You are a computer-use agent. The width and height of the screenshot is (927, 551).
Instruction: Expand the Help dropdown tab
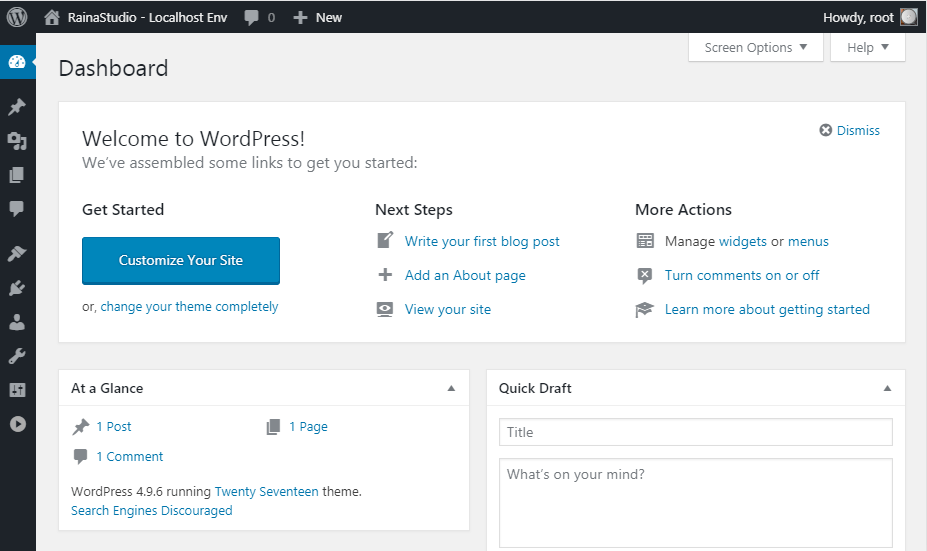coord(867,47)
